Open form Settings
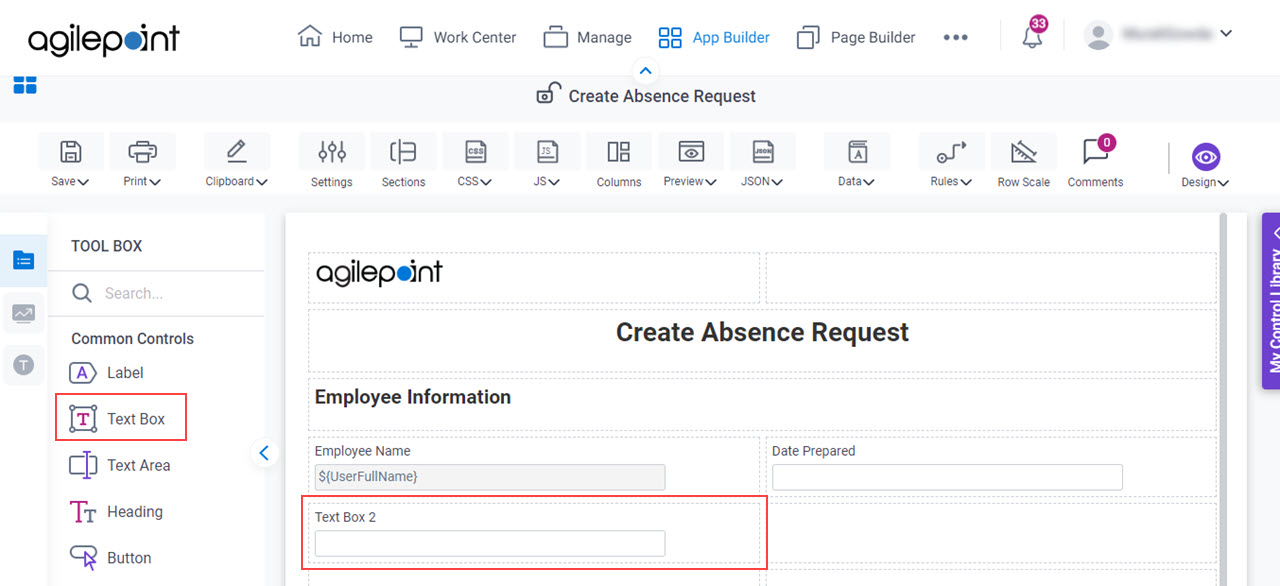Image resolution: width=1280 pixels, height=586 pixels. pos(331,162)
